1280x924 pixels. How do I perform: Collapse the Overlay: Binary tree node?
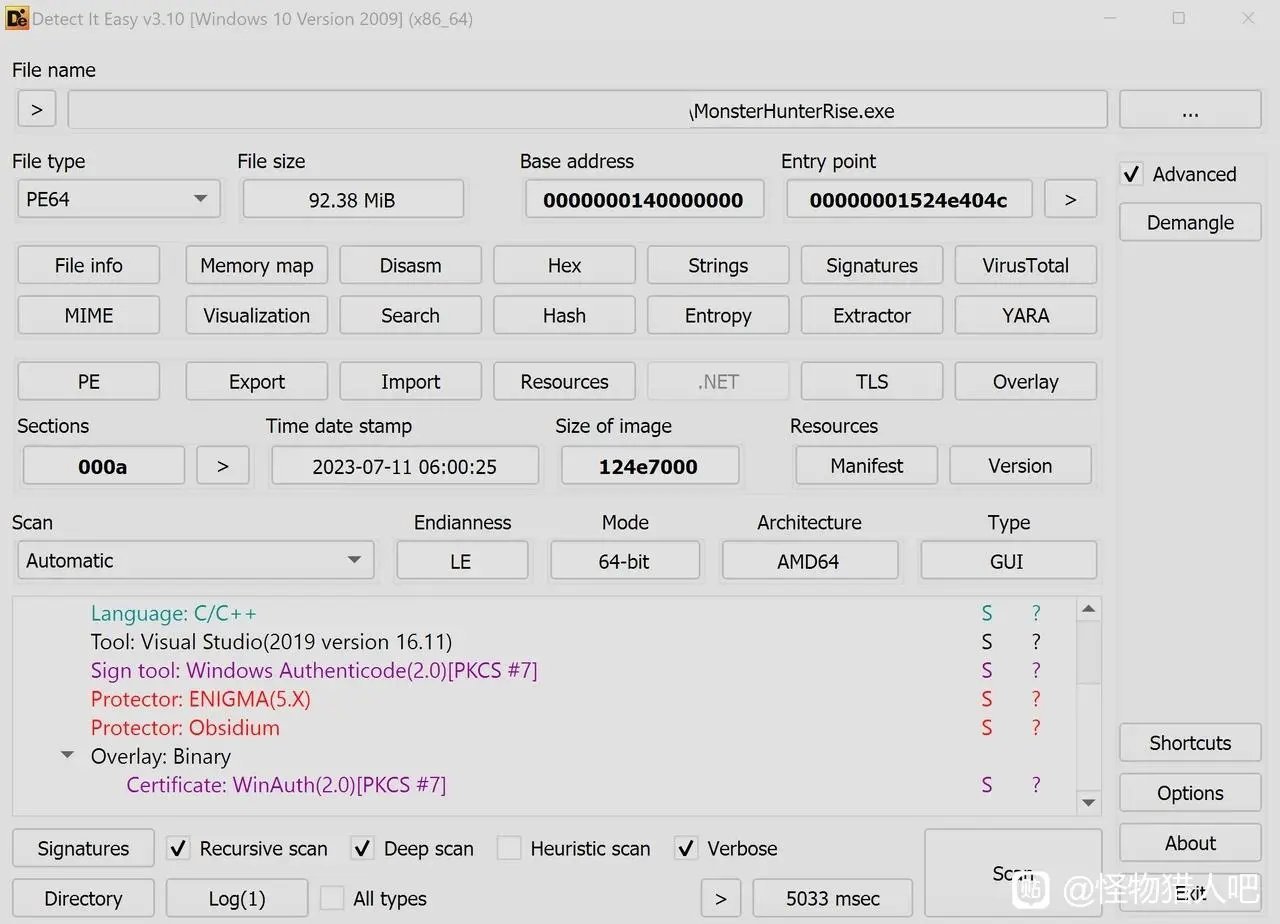tap(68, 756)
